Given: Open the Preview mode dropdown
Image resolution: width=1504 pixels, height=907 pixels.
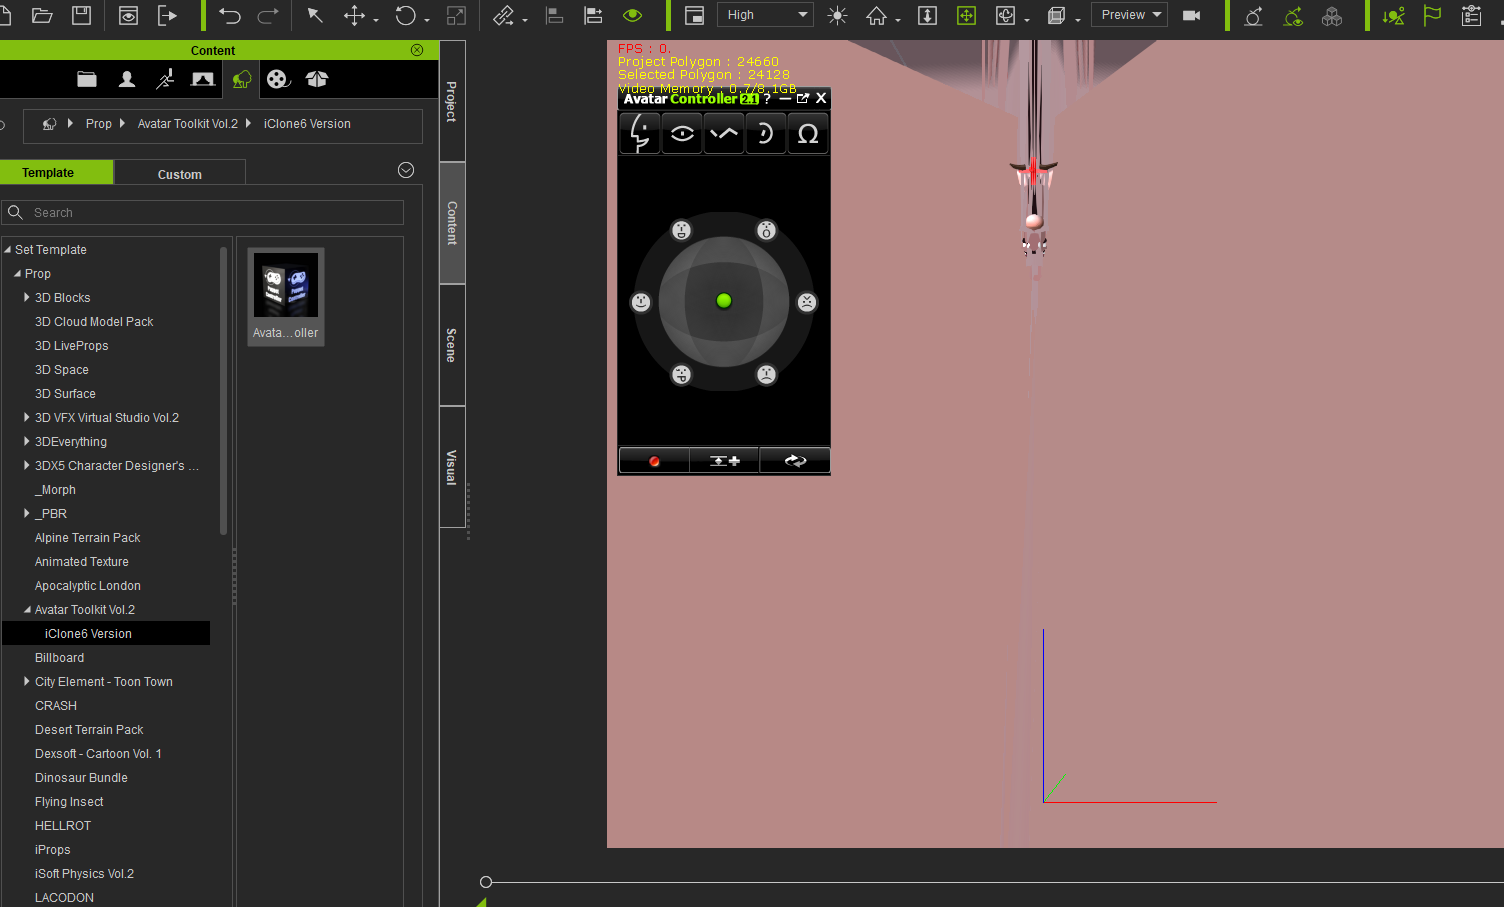Looking at the screenshot, I should pos(1130,15).
